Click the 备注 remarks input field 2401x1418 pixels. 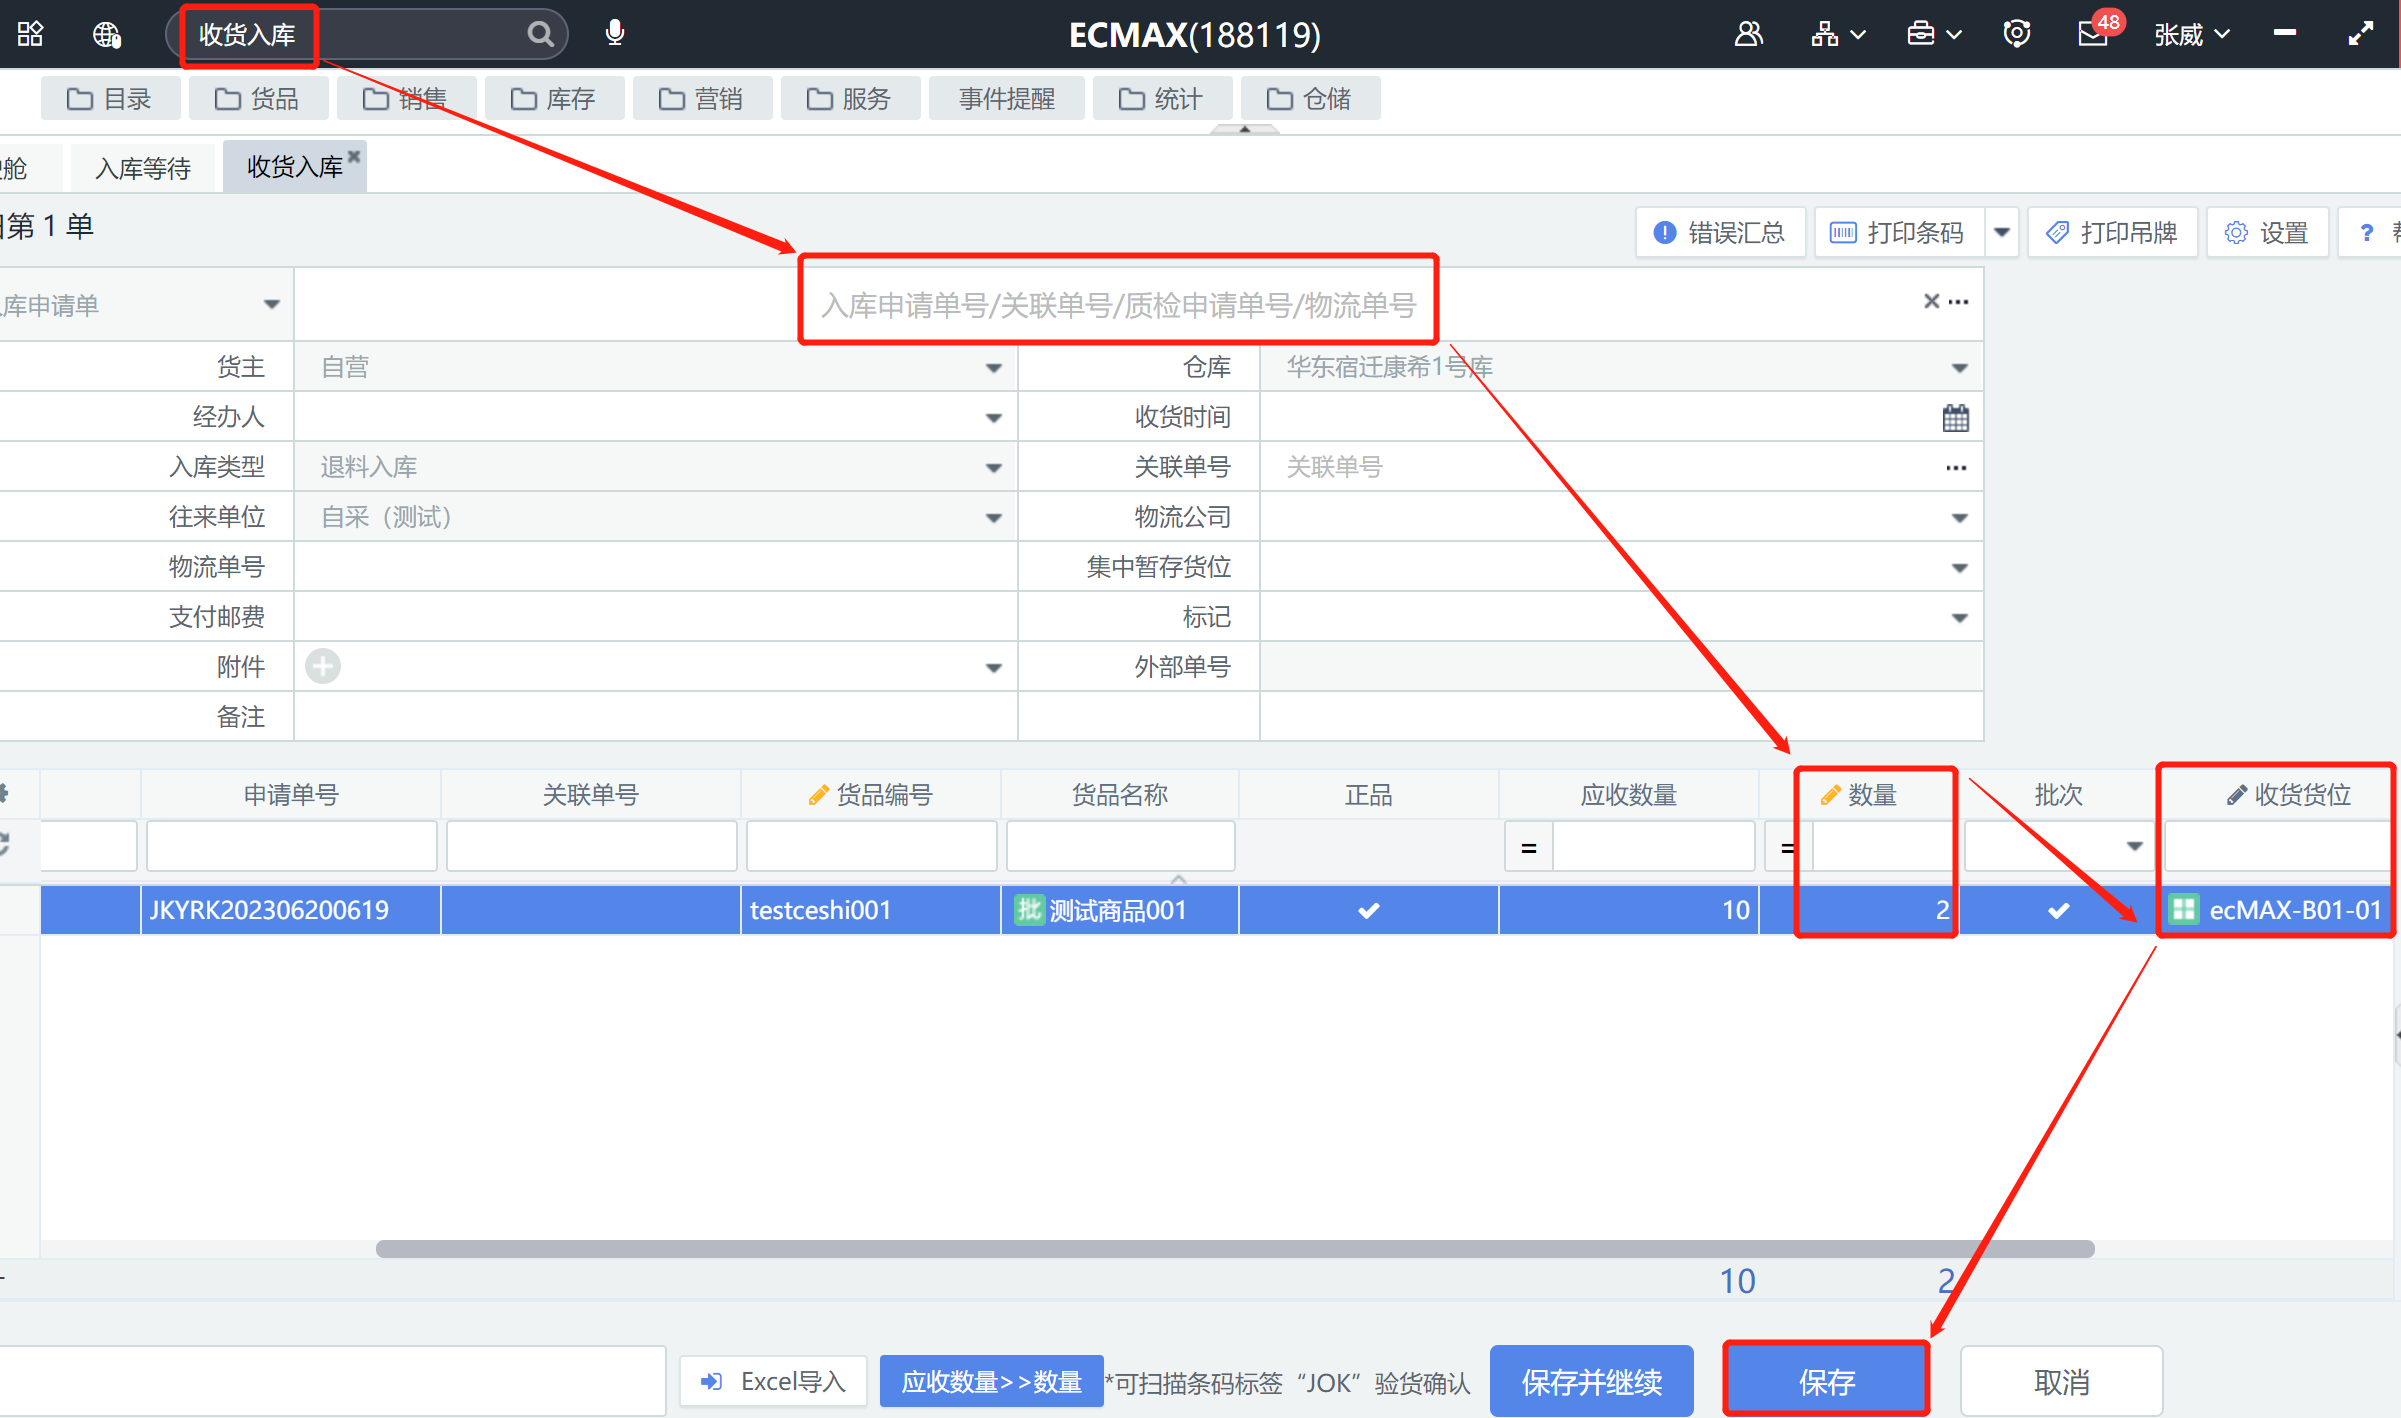(x=656, y=717)
